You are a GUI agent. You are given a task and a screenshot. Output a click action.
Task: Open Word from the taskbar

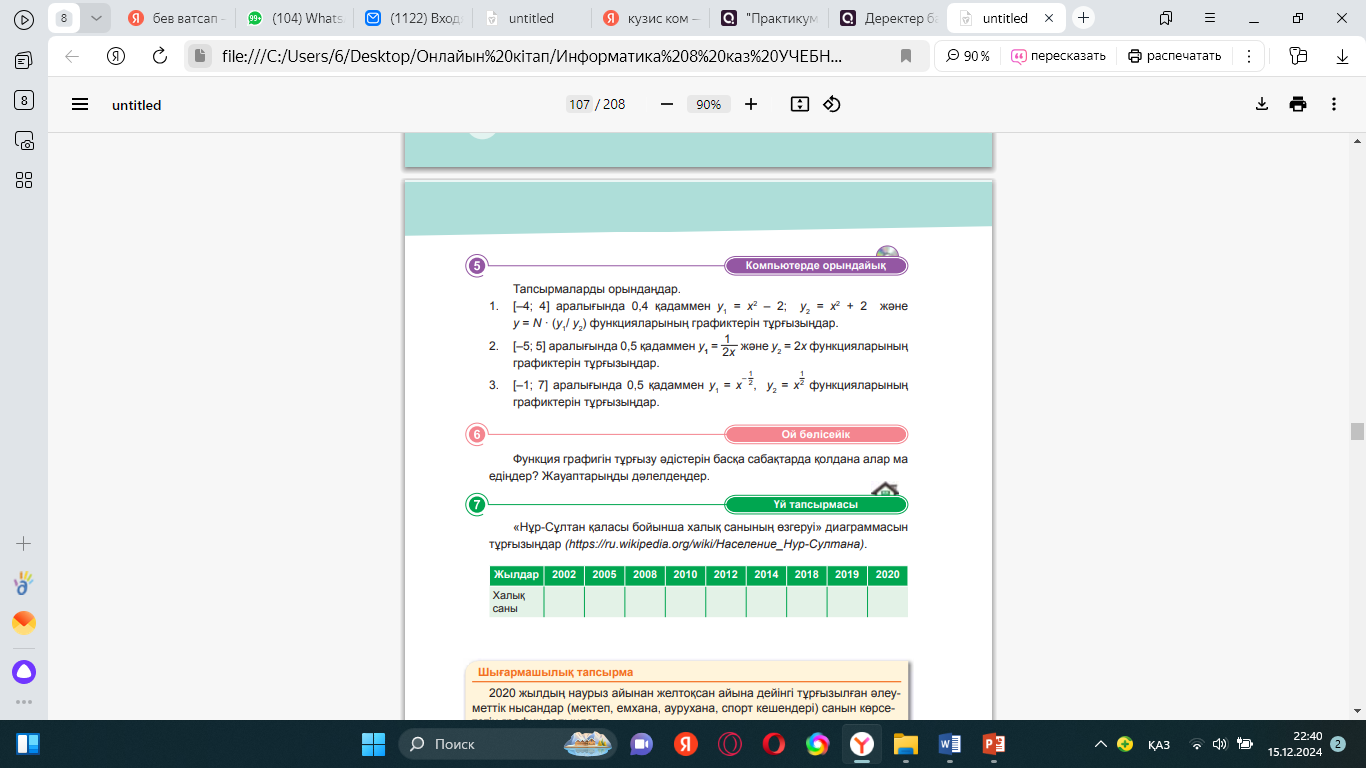pos(949,744)
